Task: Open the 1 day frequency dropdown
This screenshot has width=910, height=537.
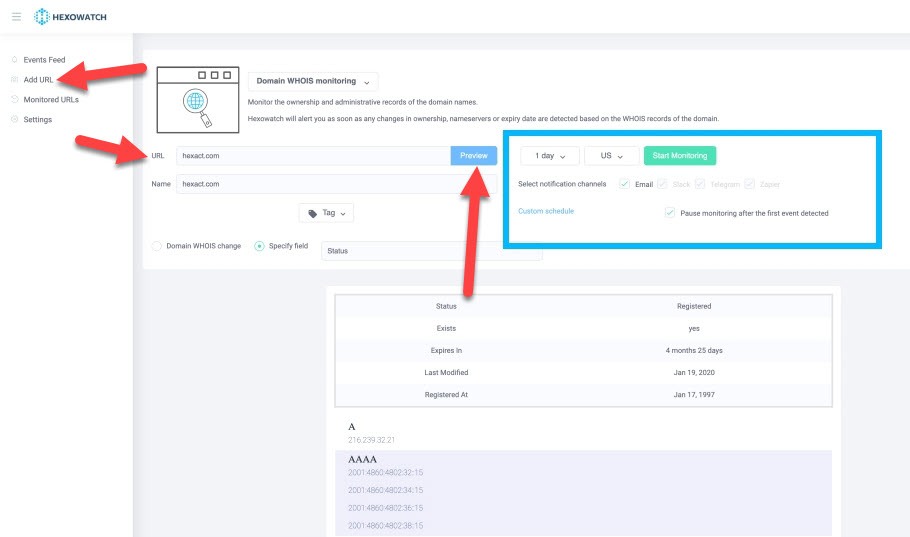Action: pos(550,156)
